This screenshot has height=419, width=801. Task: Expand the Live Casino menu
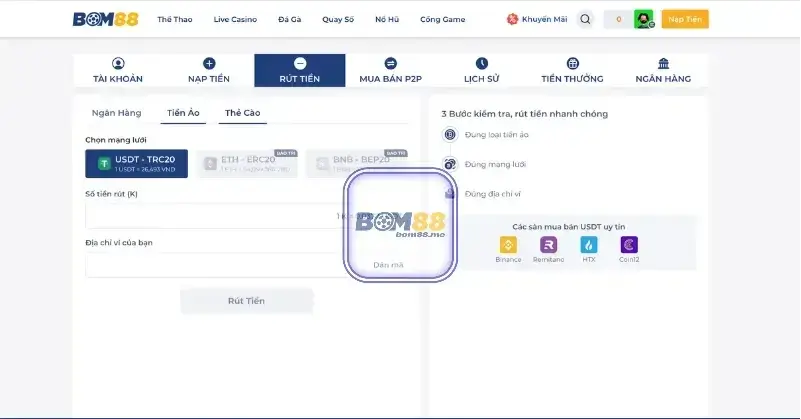point(235,19)
